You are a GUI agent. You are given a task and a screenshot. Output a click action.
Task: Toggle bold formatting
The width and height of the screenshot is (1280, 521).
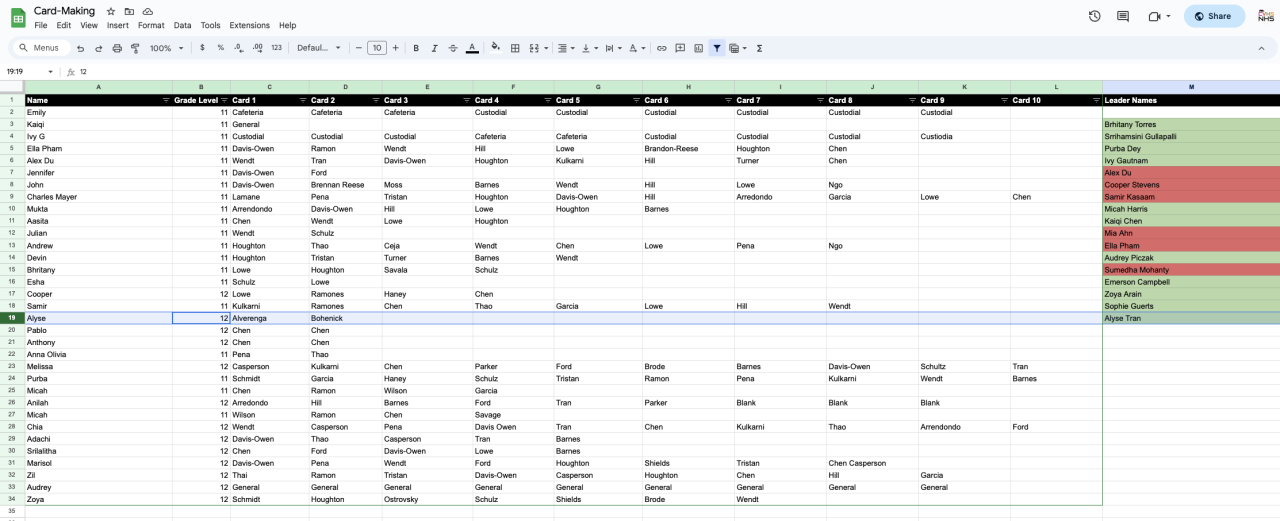416,48
